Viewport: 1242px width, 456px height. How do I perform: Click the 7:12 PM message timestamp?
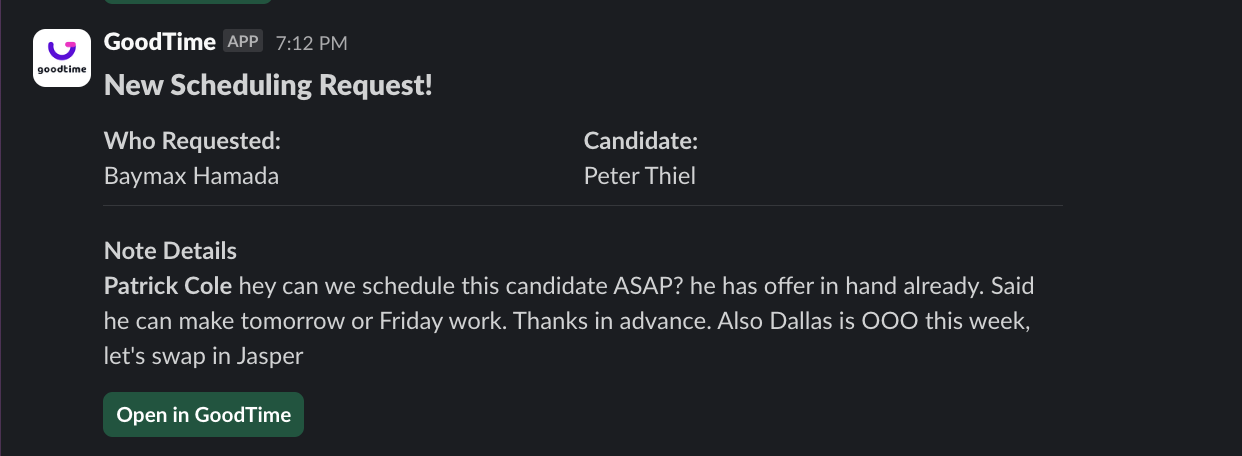tap(311, 43)
